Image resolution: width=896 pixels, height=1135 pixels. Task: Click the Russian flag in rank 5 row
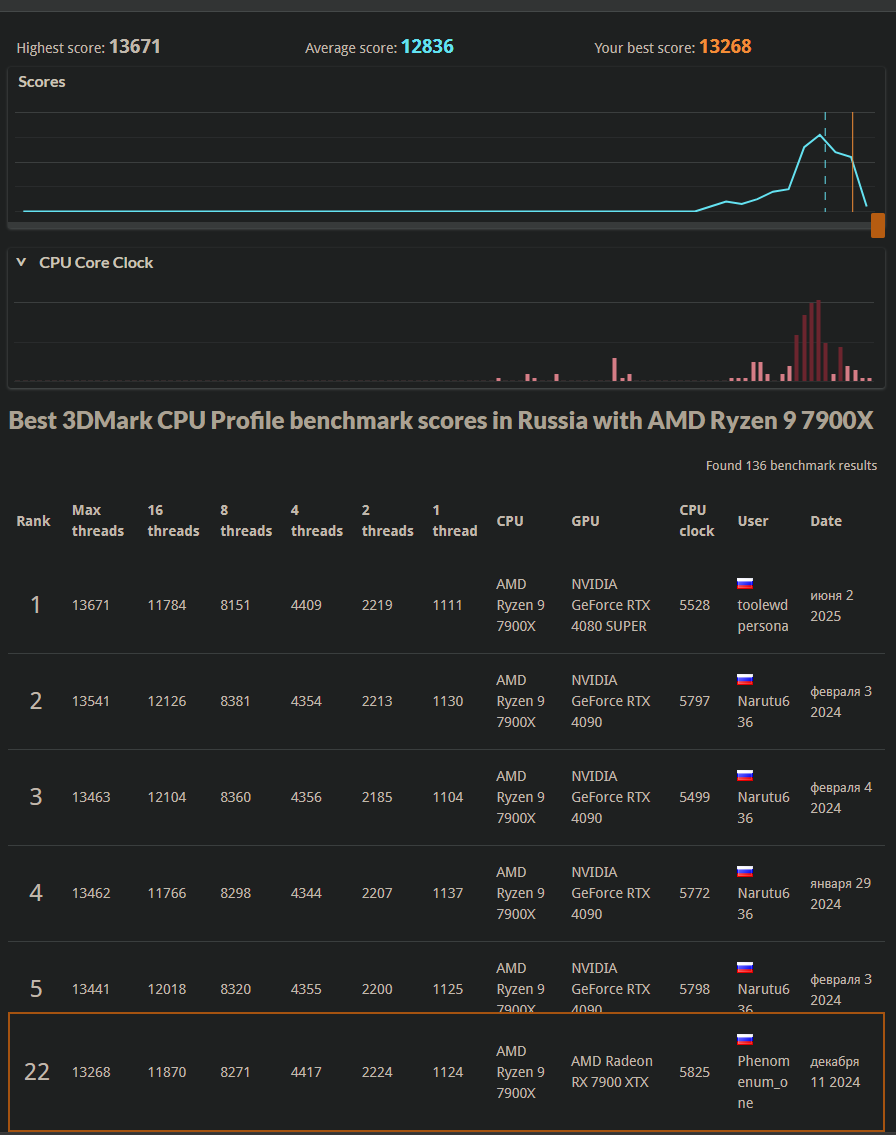tap(745, 967)
